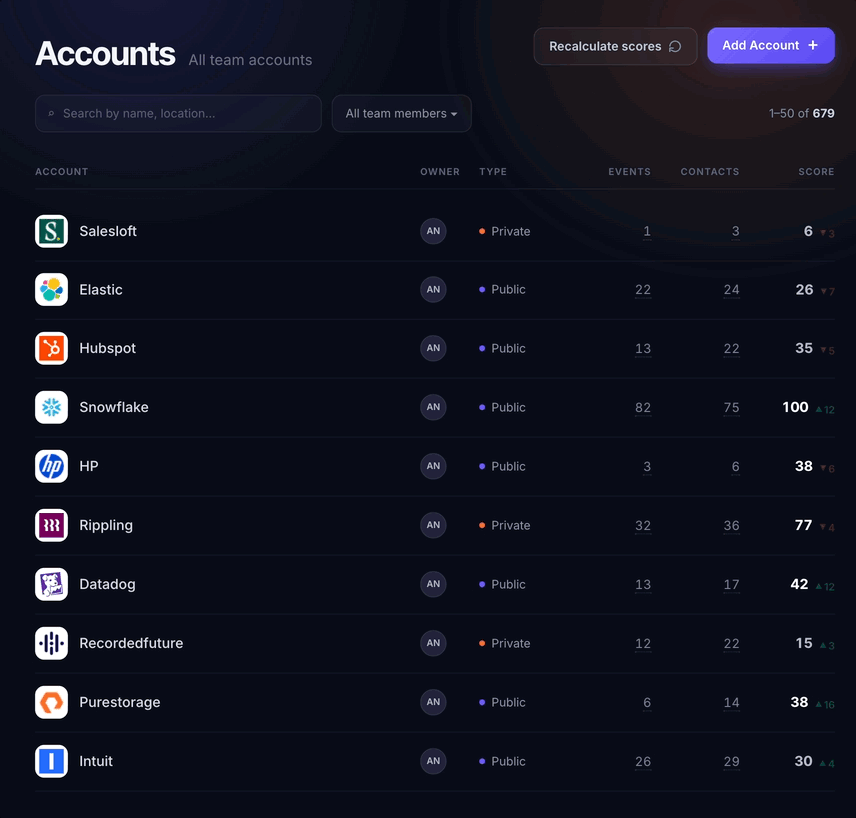The image size is (856, 818).
Task: Sort by the SCORE column header
Action: (816, 171)
